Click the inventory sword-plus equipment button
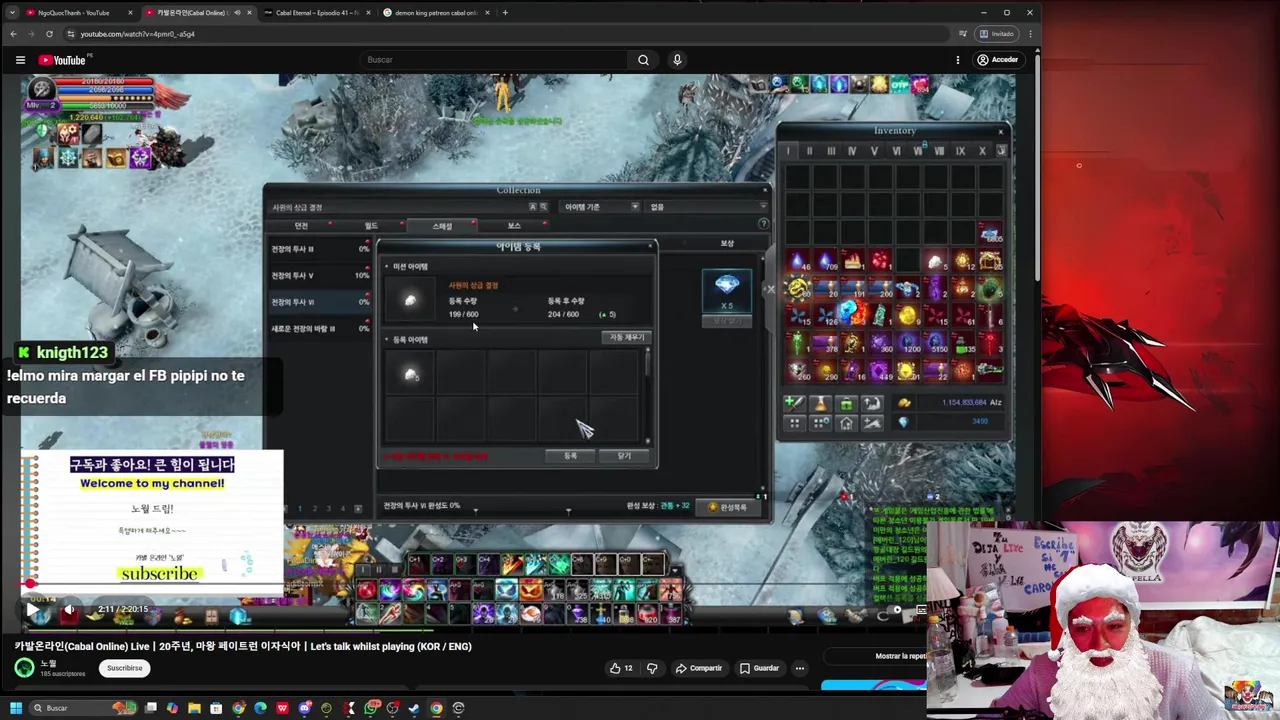This screenshot has height=720, width=1280. (x=793, y=403)
